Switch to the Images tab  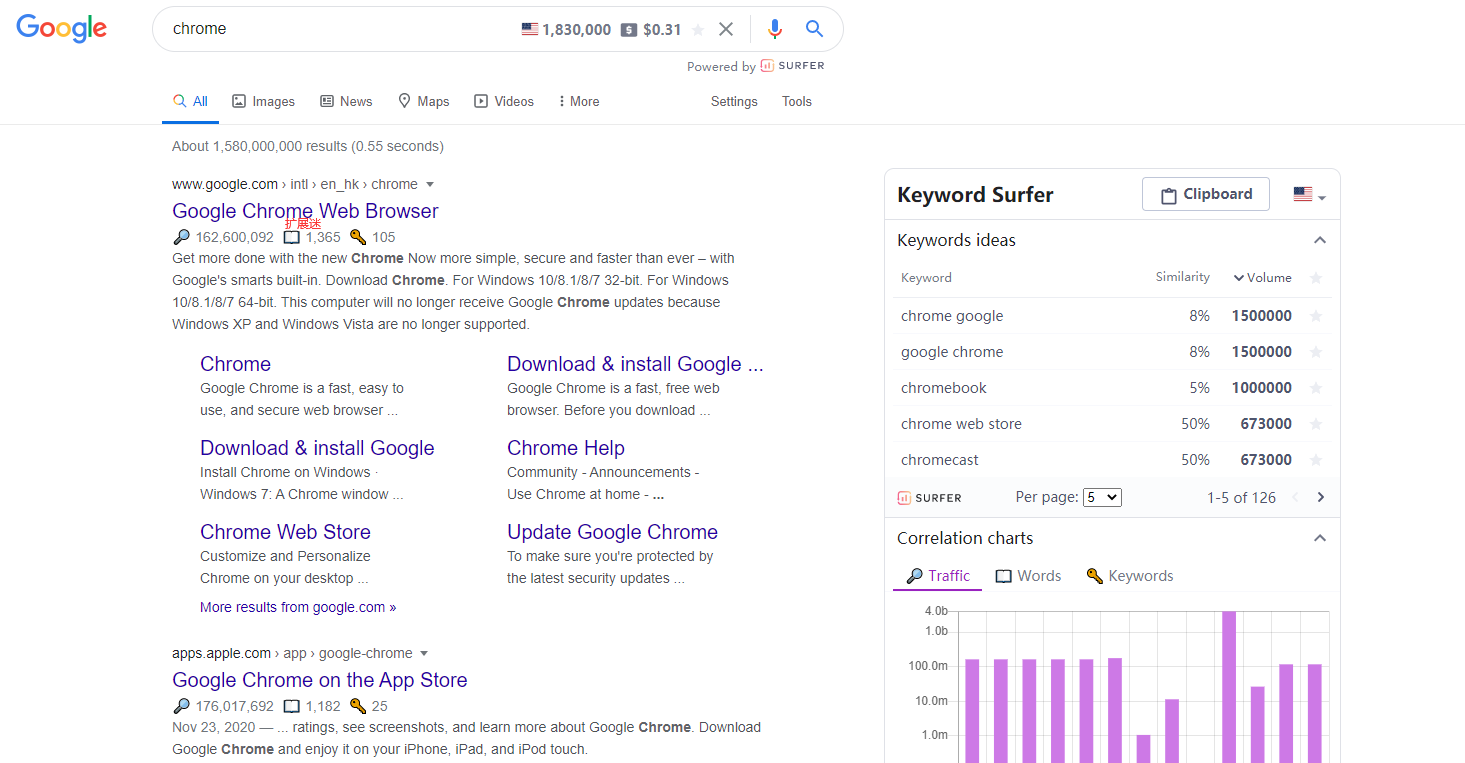[263, 101]
